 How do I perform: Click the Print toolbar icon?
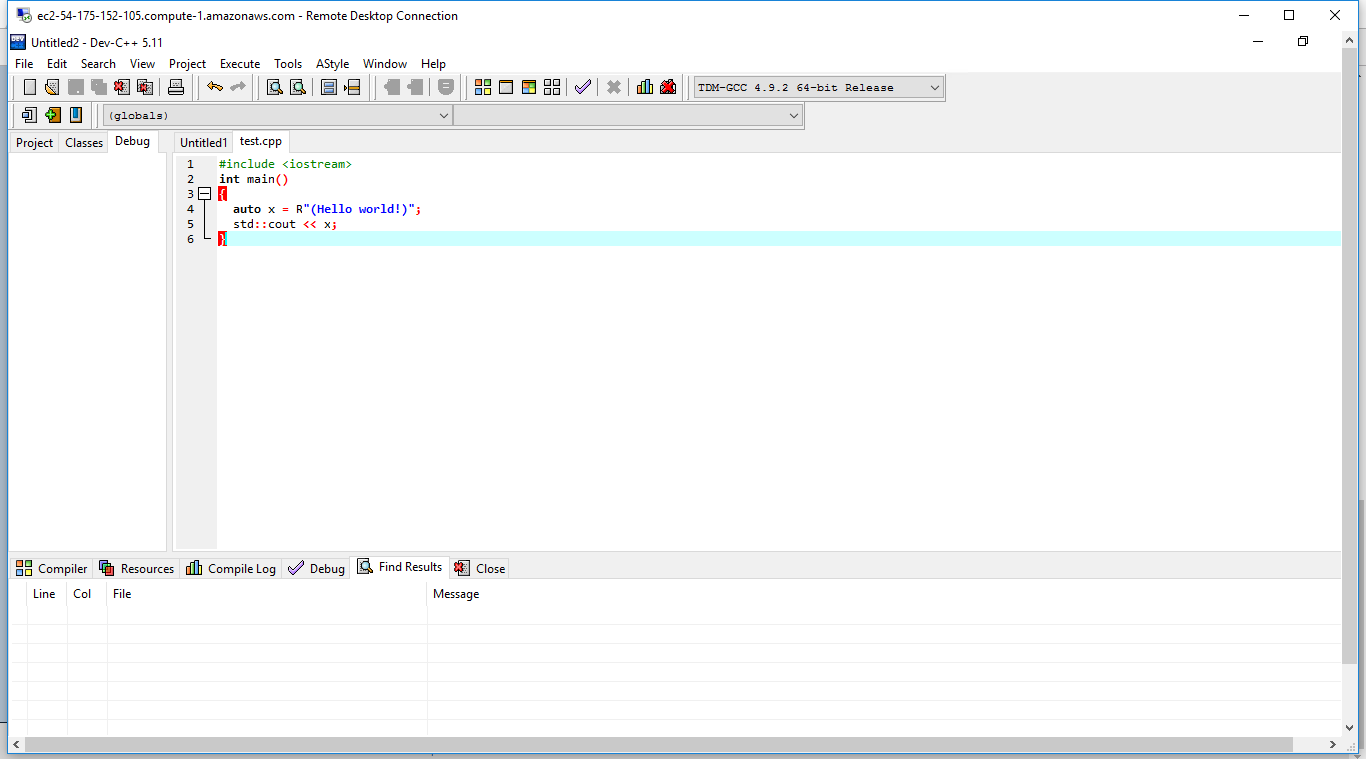(x=176, y=87)
